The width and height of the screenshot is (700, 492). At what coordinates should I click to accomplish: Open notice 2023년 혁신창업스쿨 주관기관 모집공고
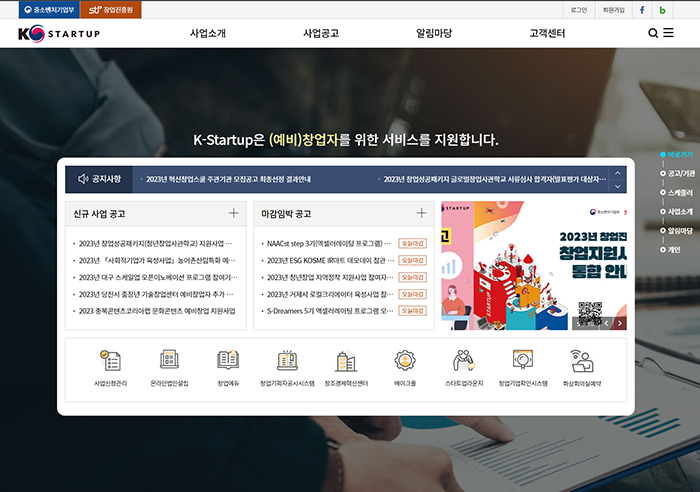point(229,179)
